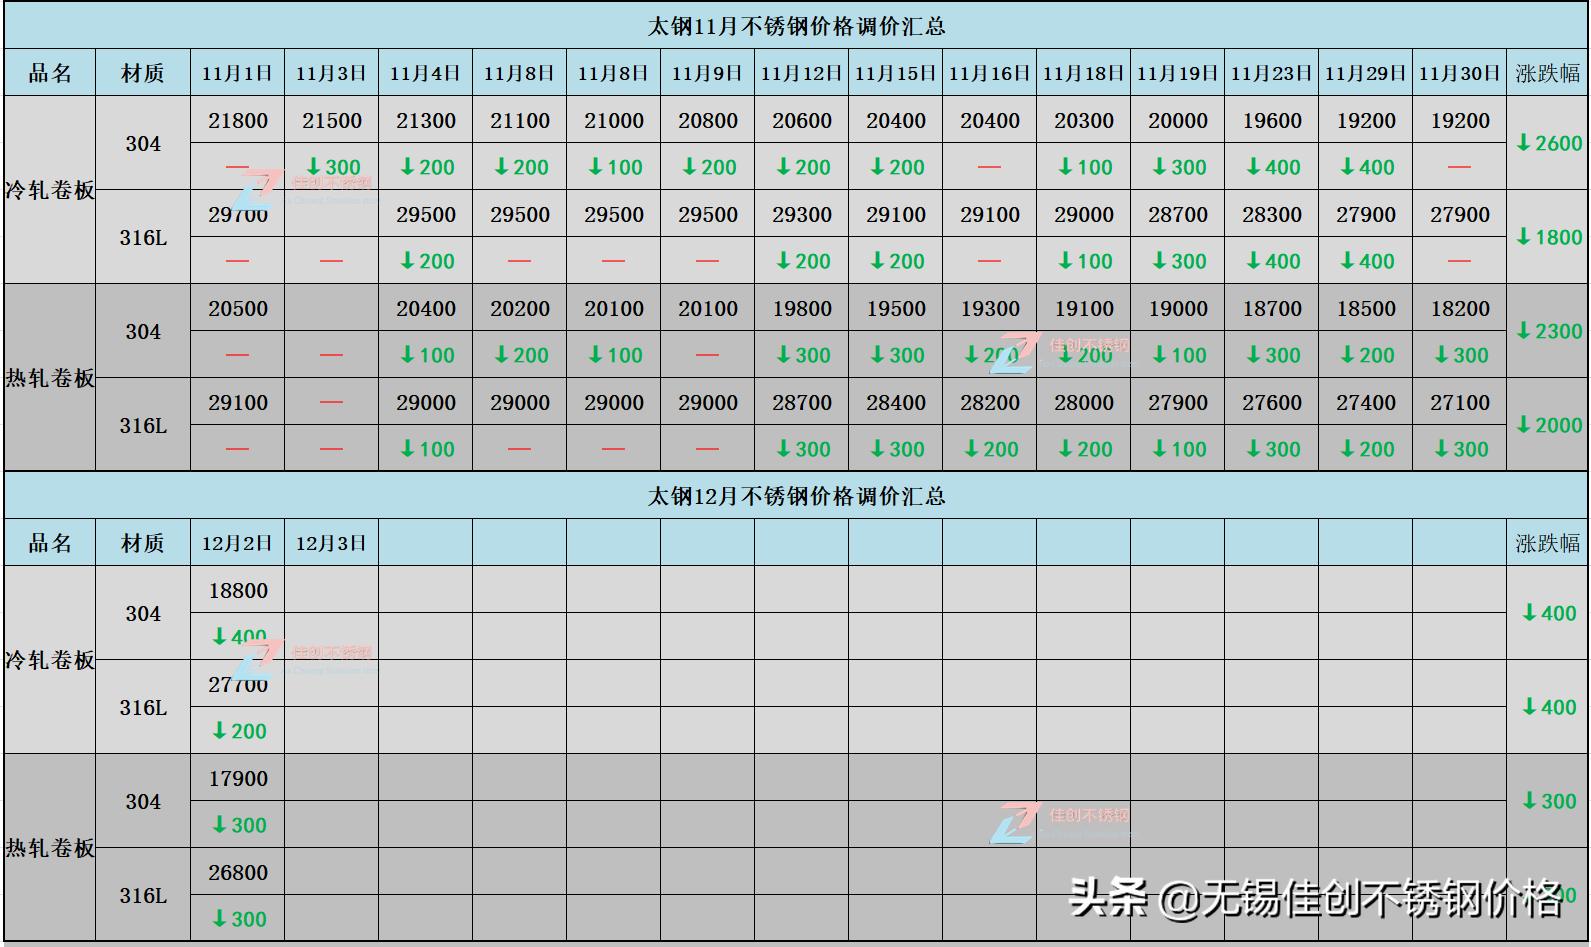Click the green arrow beside 1800 total
Image resolution: width=1591 pixels, height=947 pixels.
coord(1523,237)
